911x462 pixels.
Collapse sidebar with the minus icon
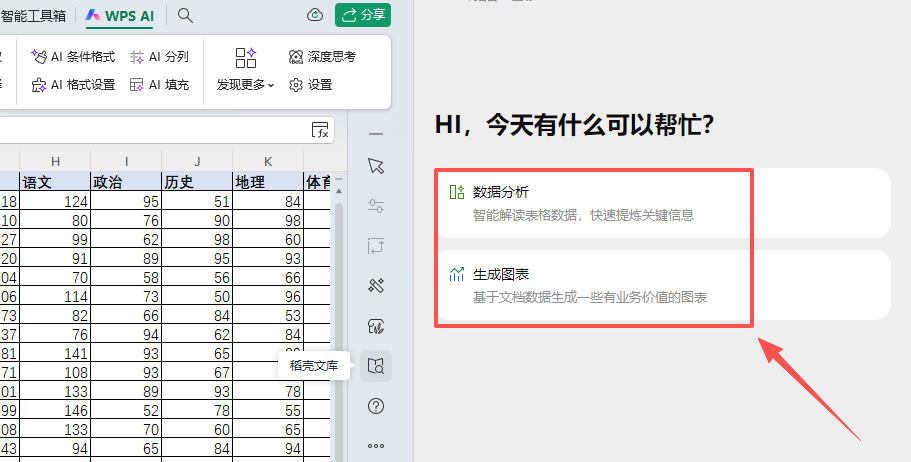pos(376,134)
